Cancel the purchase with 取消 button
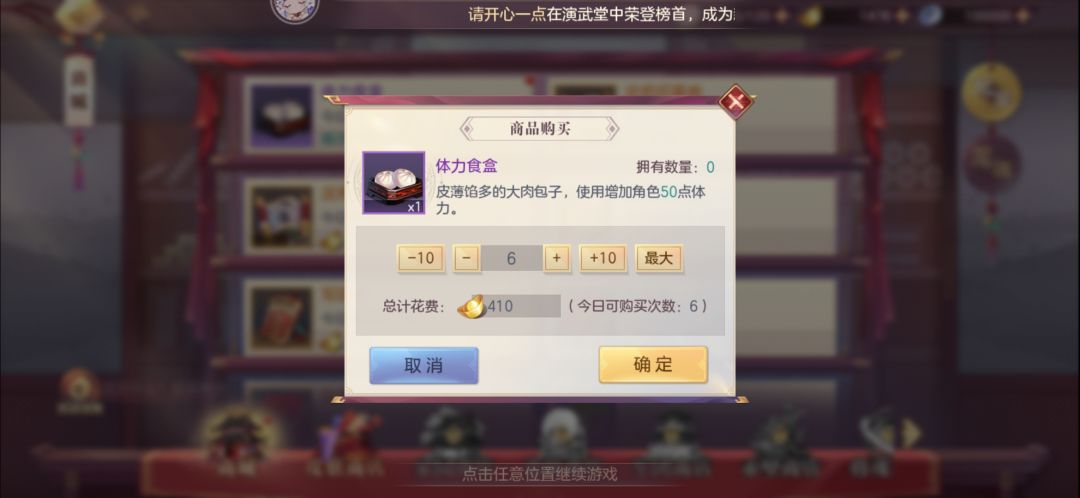Viewport: 1080px width, 498px height. pos(424,365)
